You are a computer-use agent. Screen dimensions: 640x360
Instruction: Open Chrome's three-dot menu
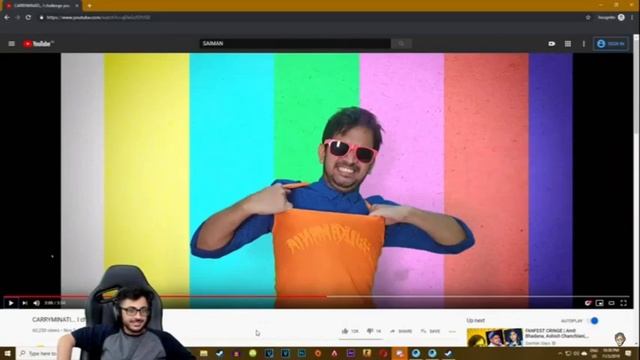(x=632, y=18)
